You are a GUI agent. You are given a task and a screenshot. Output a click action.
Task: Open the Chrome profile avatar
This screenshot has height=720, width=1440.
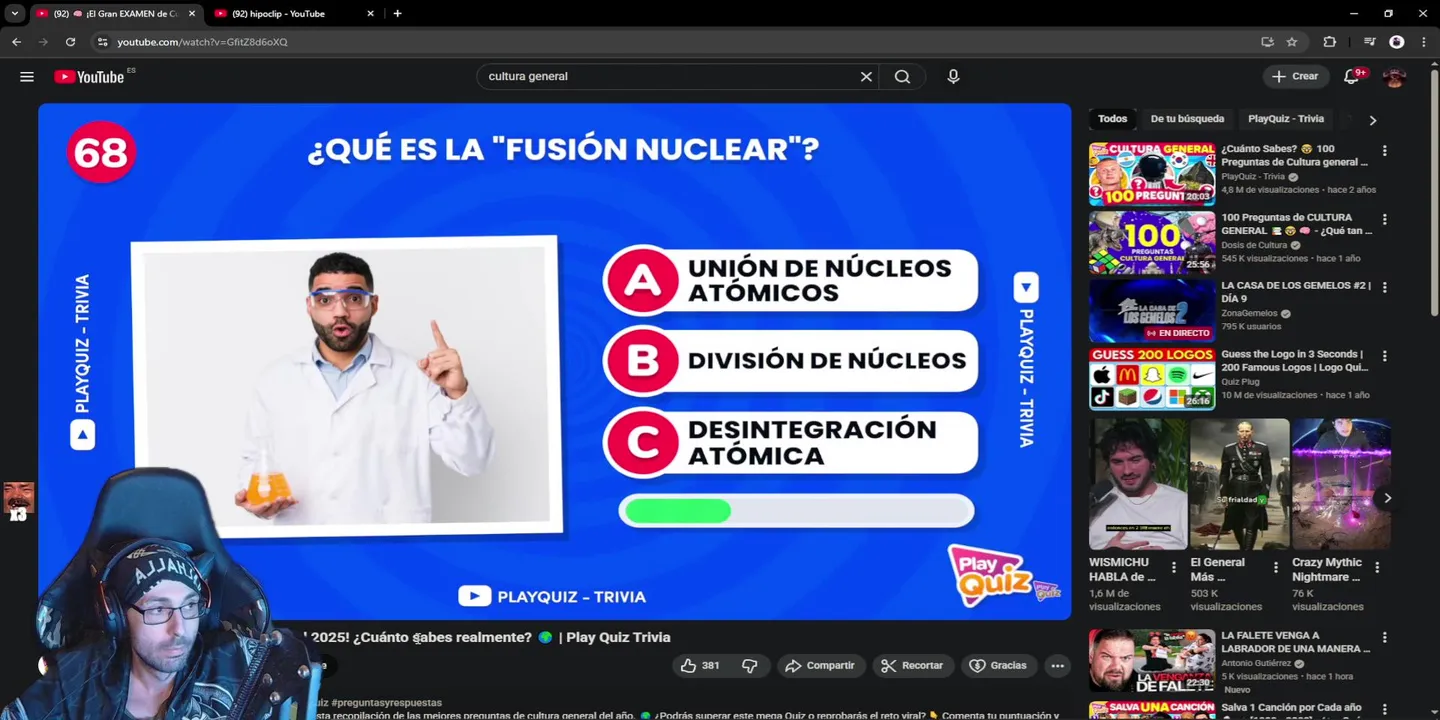click(1397, 42)
